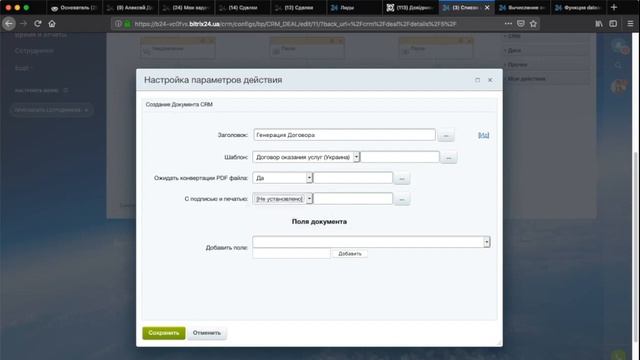Click the macOS green fullscreen window button

click(26, 7)
